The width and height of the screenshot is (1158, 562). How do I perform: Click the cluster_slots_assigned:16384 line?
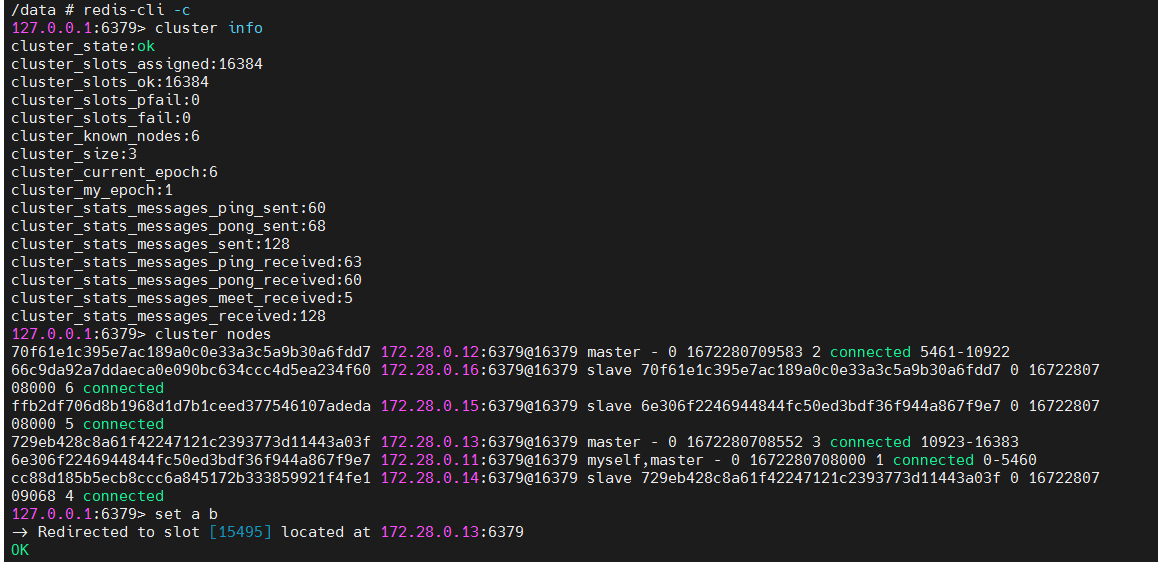[137, 64]
